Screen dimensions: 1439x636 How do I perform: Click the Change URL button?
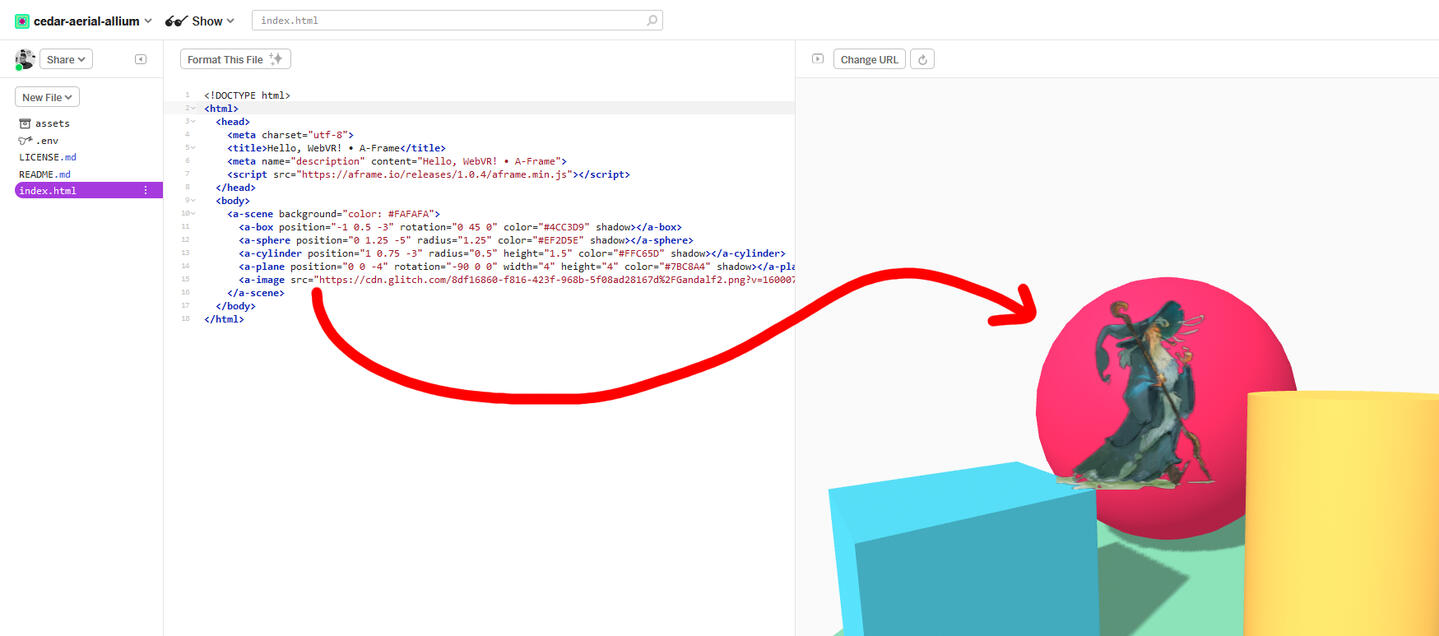(868, 60)
